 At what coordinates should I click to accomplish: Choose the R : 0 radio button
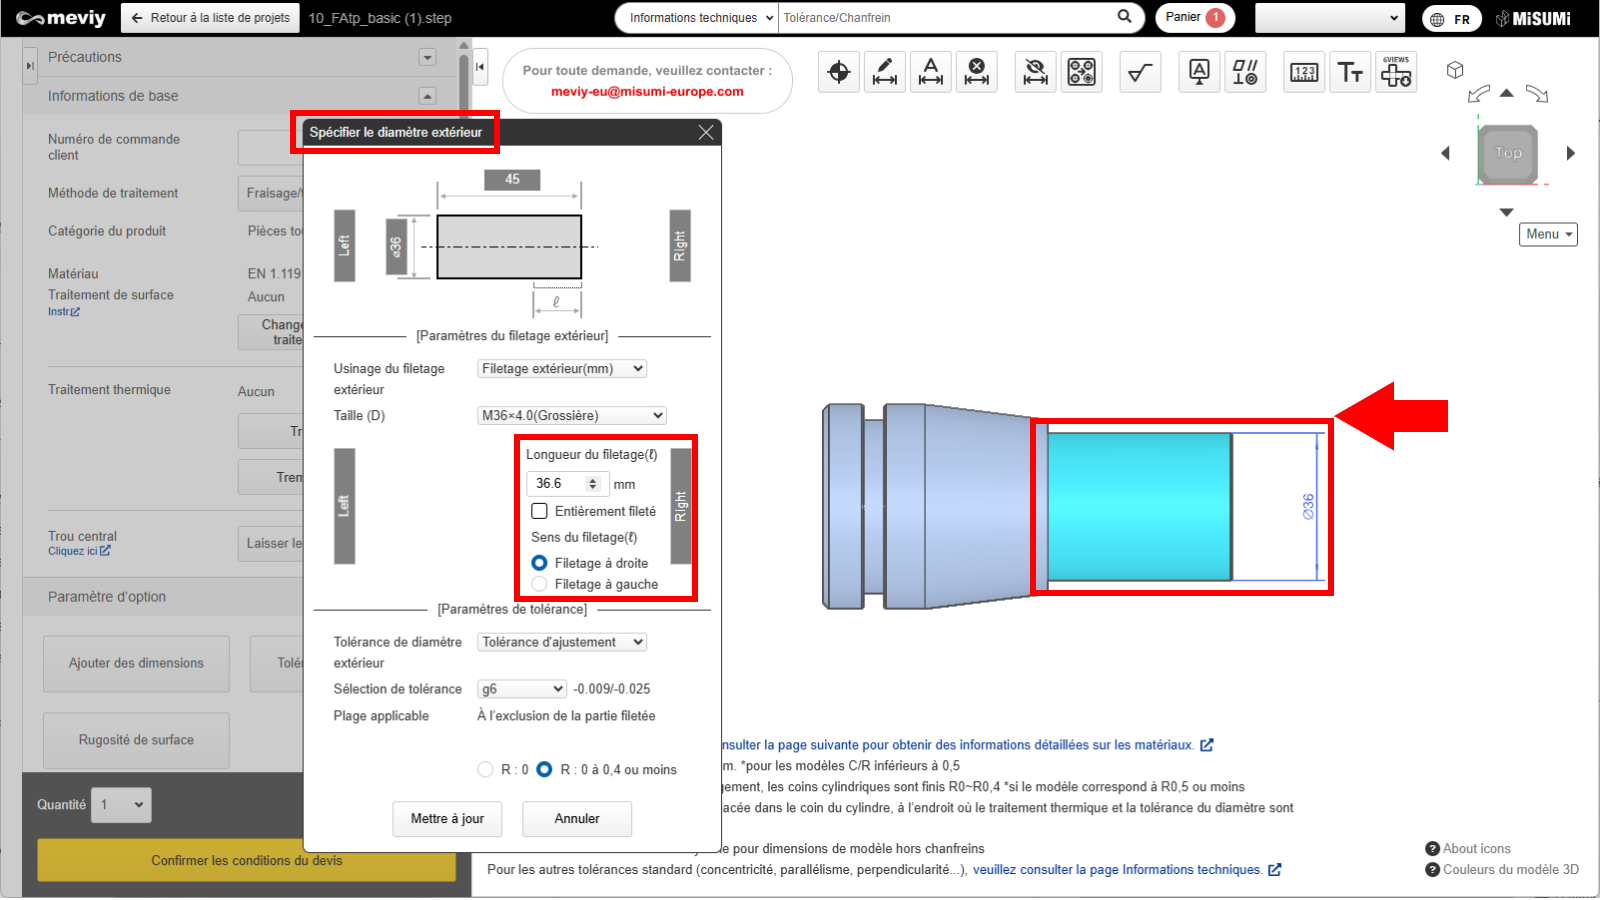point(486,769)
